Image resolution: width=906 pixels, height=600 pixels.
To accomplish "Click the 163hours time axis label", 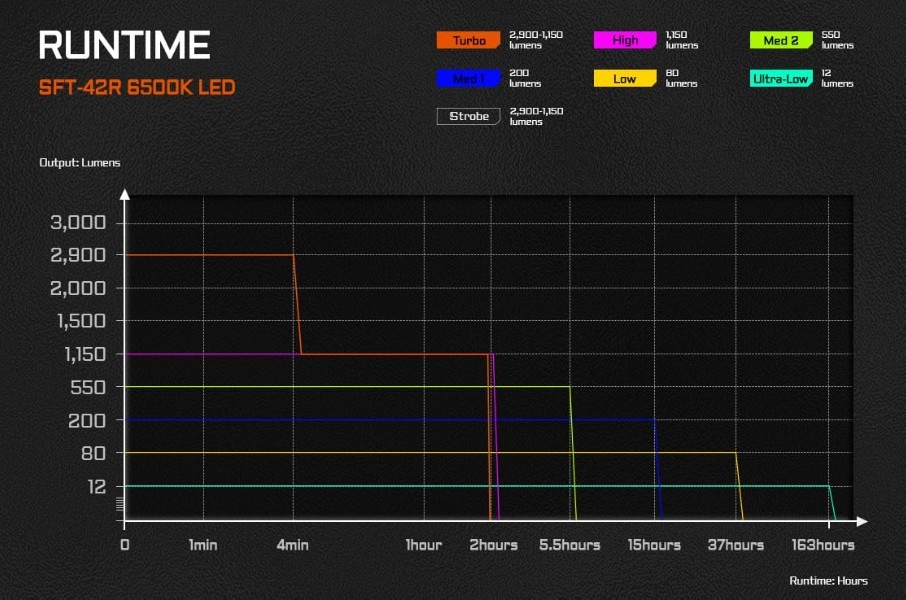I will [822, 545].
